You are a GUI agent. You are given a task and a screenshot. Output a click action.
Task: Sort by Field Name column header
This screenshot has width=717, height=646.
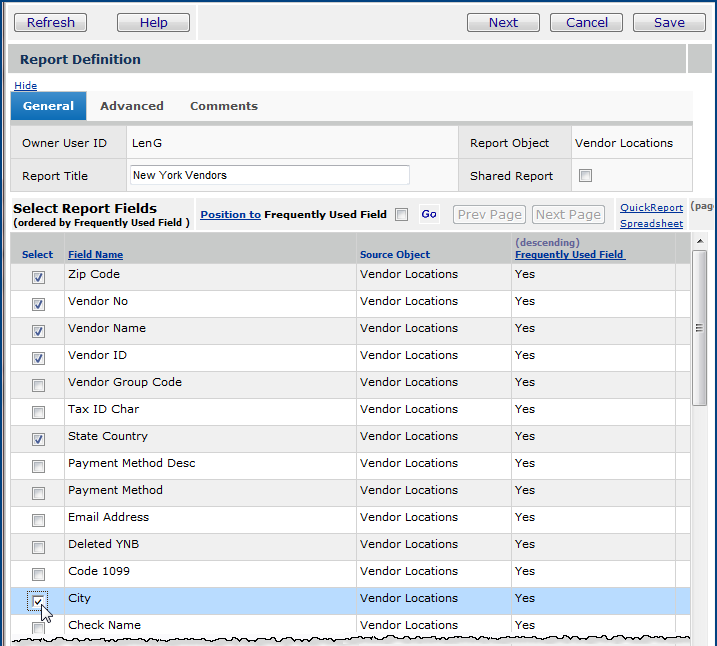click(95, 255)
